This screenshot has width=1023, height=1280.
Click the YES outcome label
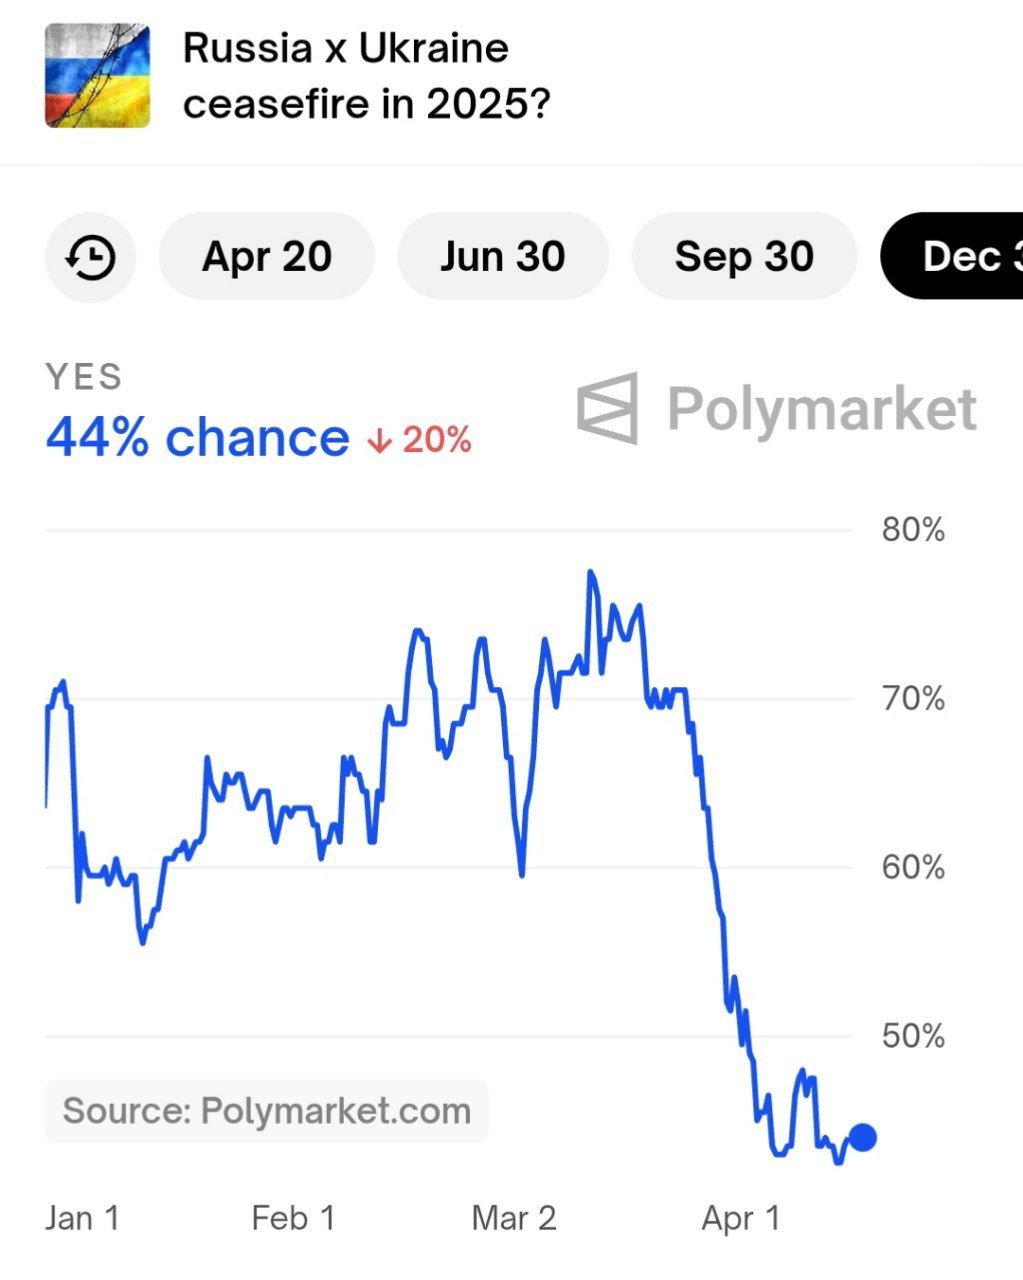[84, 377]
